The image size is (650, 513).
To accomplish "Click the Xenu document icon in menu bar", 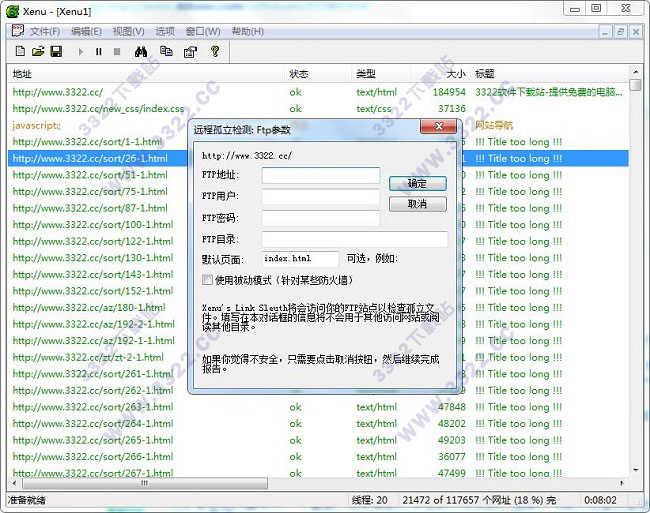I will 18,31.
